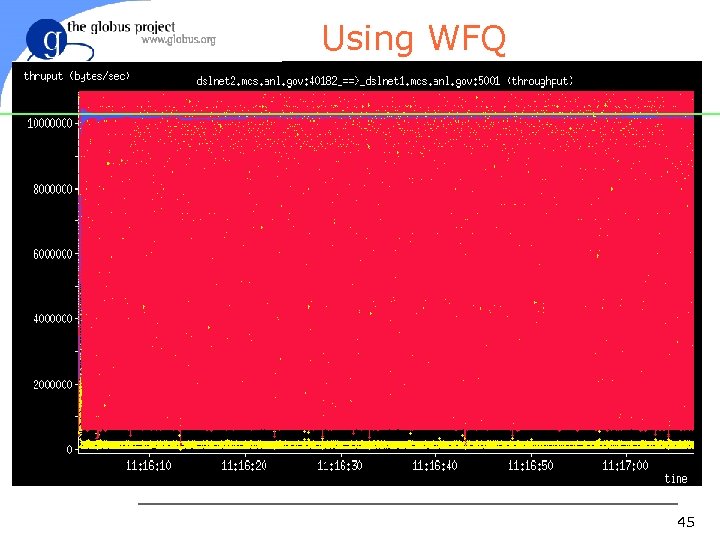This screenshot has width=720, height=540.
Task: Click the dslnet2.mcs.anl.gov throughput graph title
Action: point(385,81)
